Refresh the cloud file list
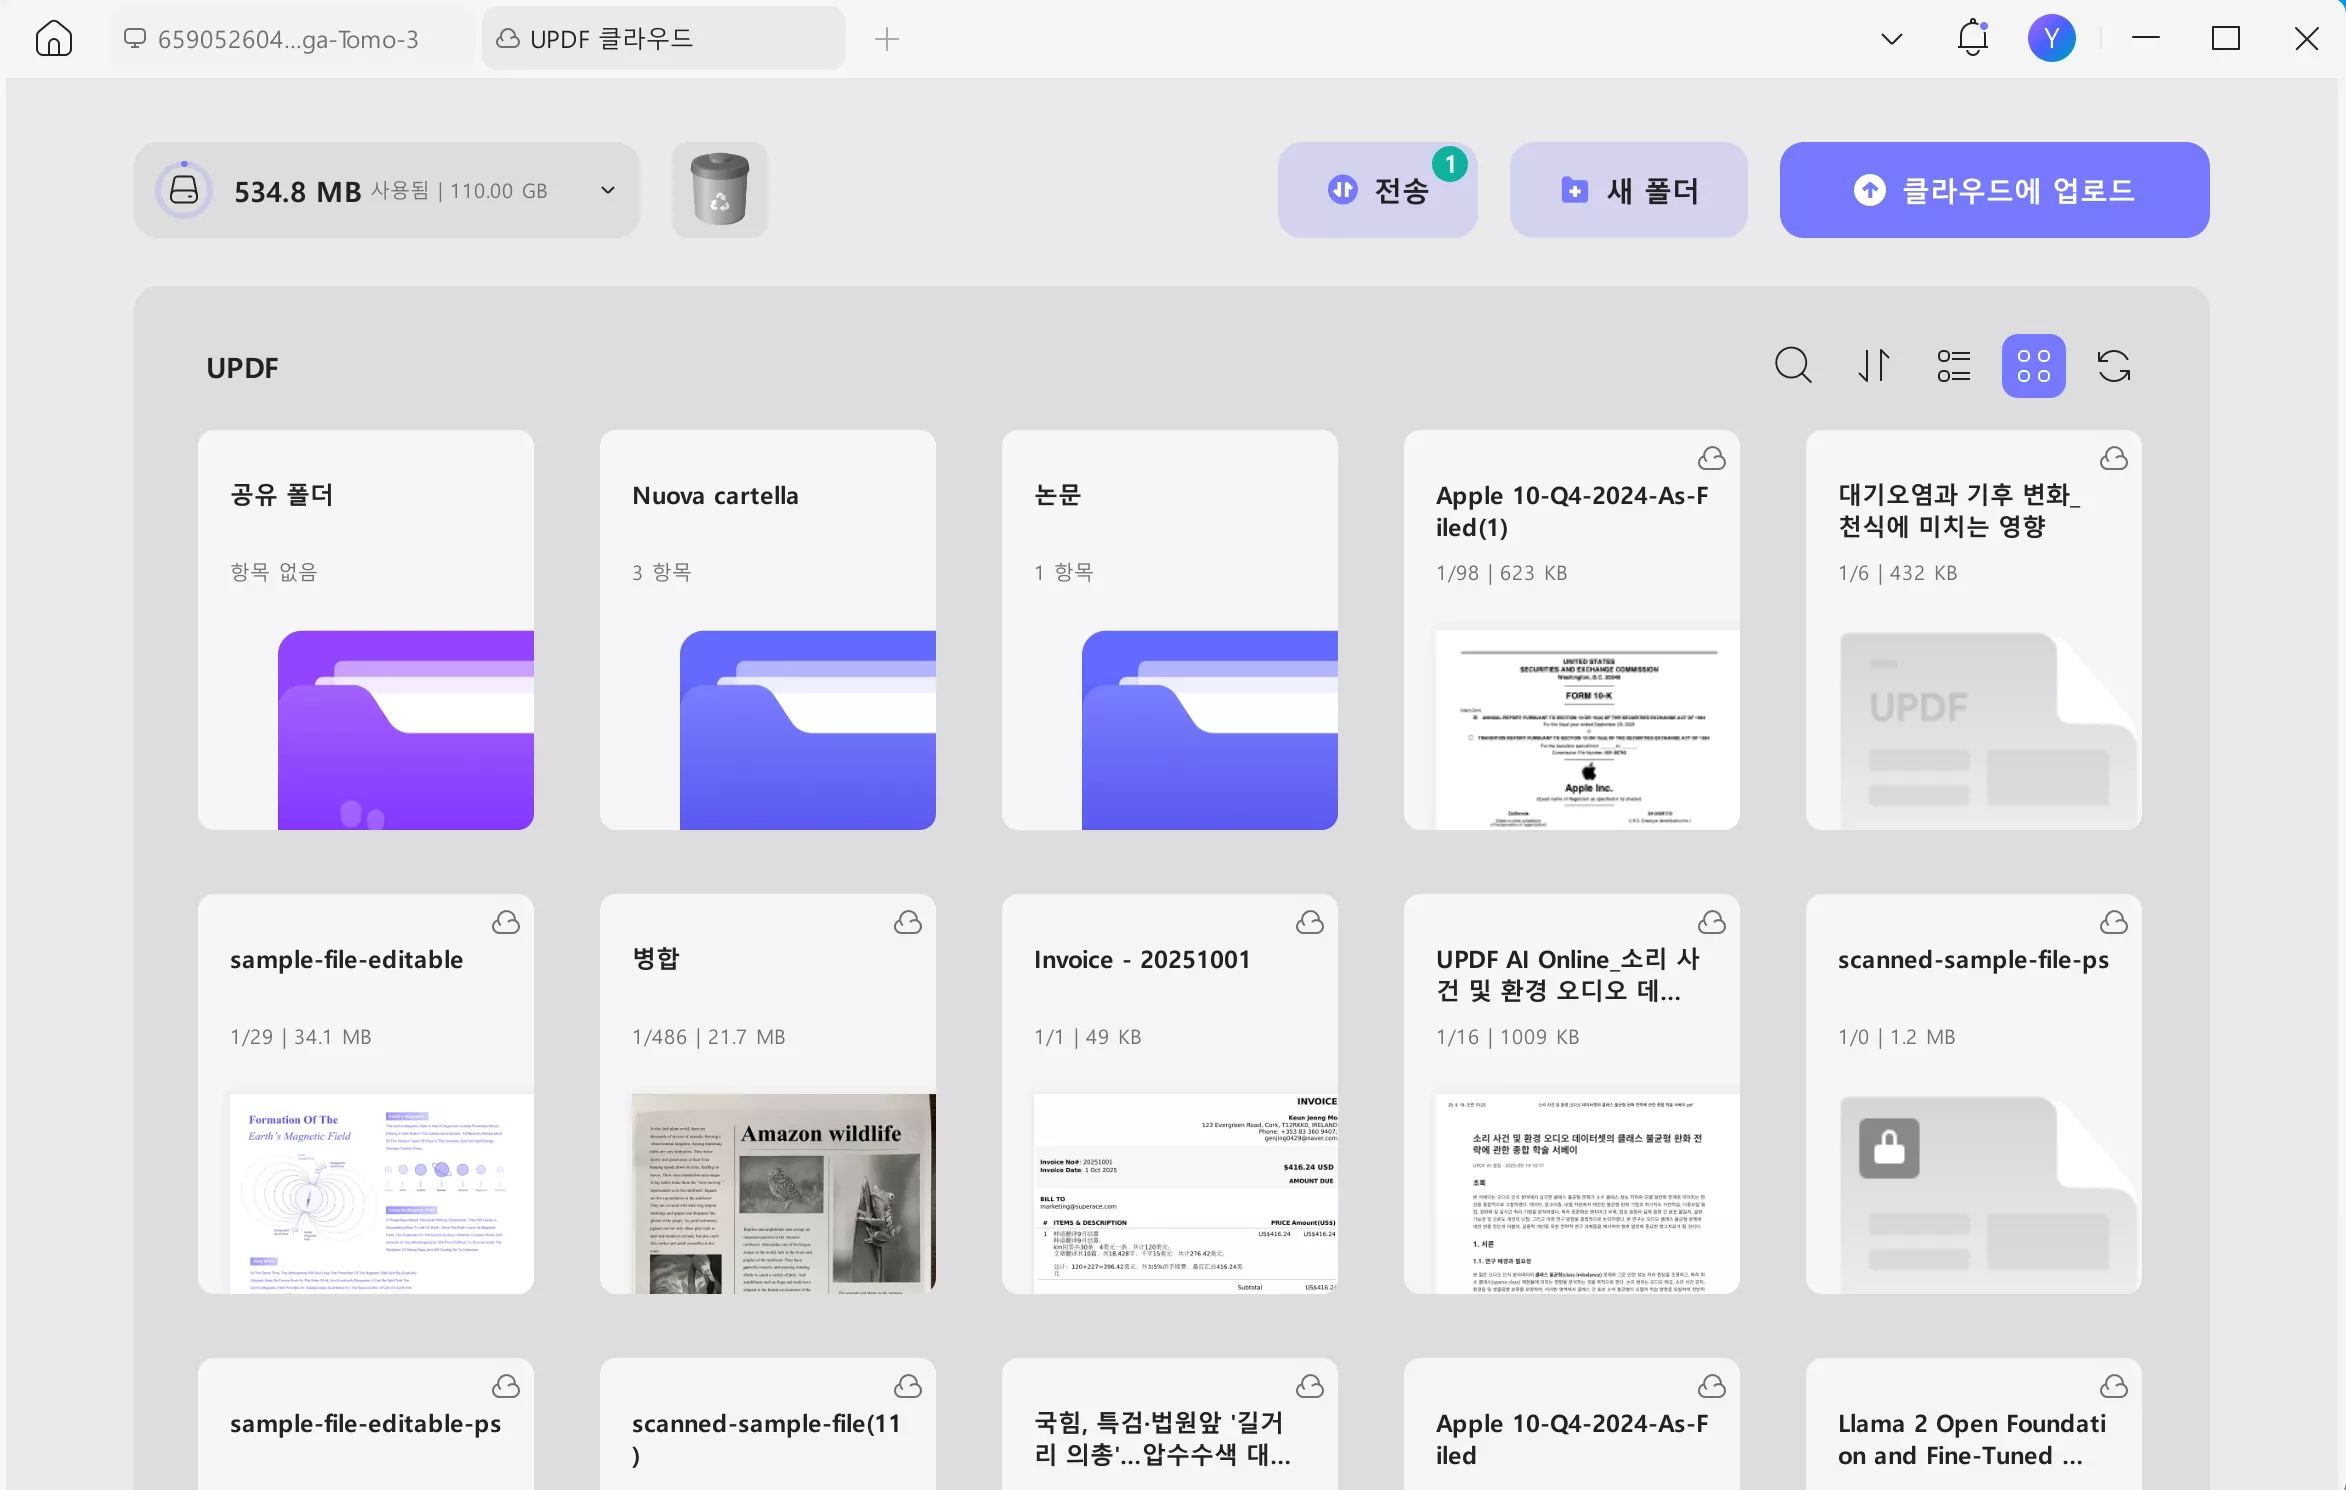 pos(2114,365)
